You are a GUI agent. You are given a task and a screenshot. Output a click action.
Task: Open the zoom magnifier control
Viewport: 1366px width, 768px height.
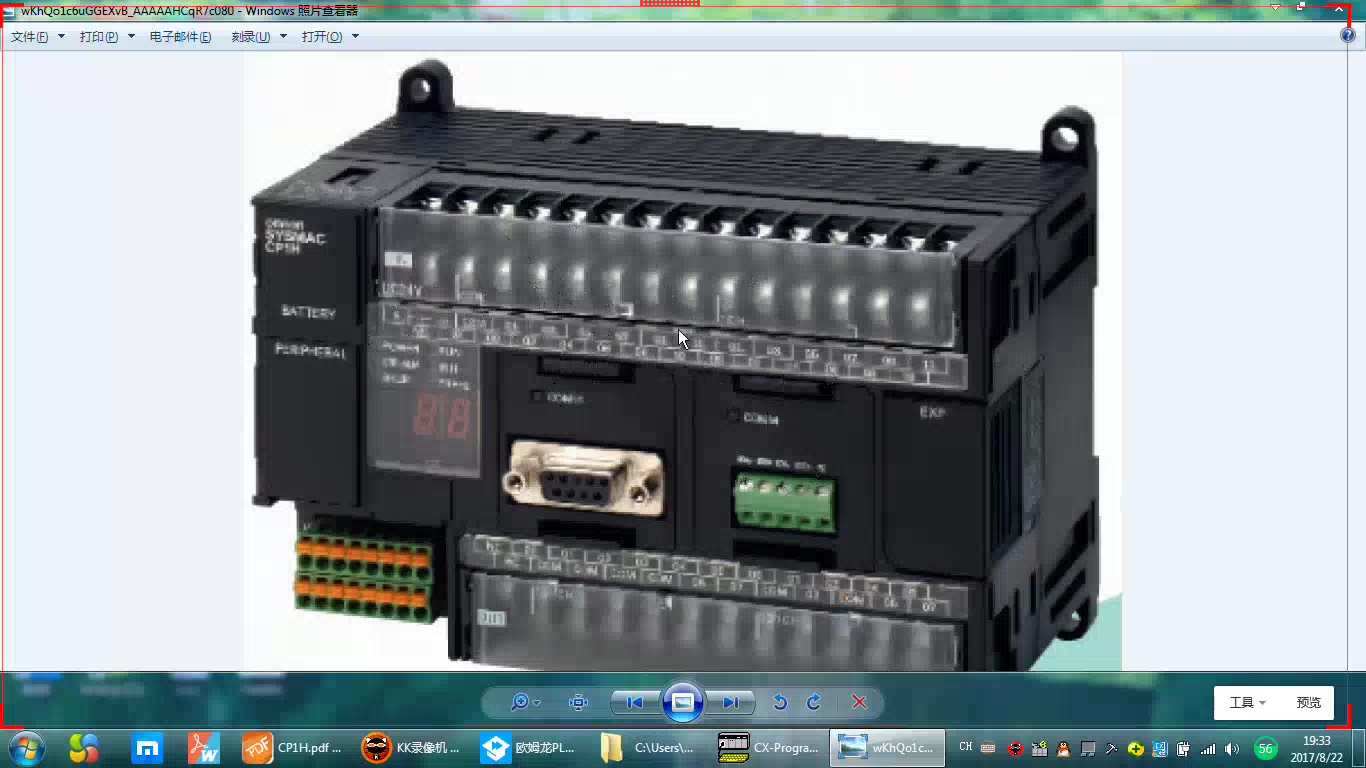524,703
